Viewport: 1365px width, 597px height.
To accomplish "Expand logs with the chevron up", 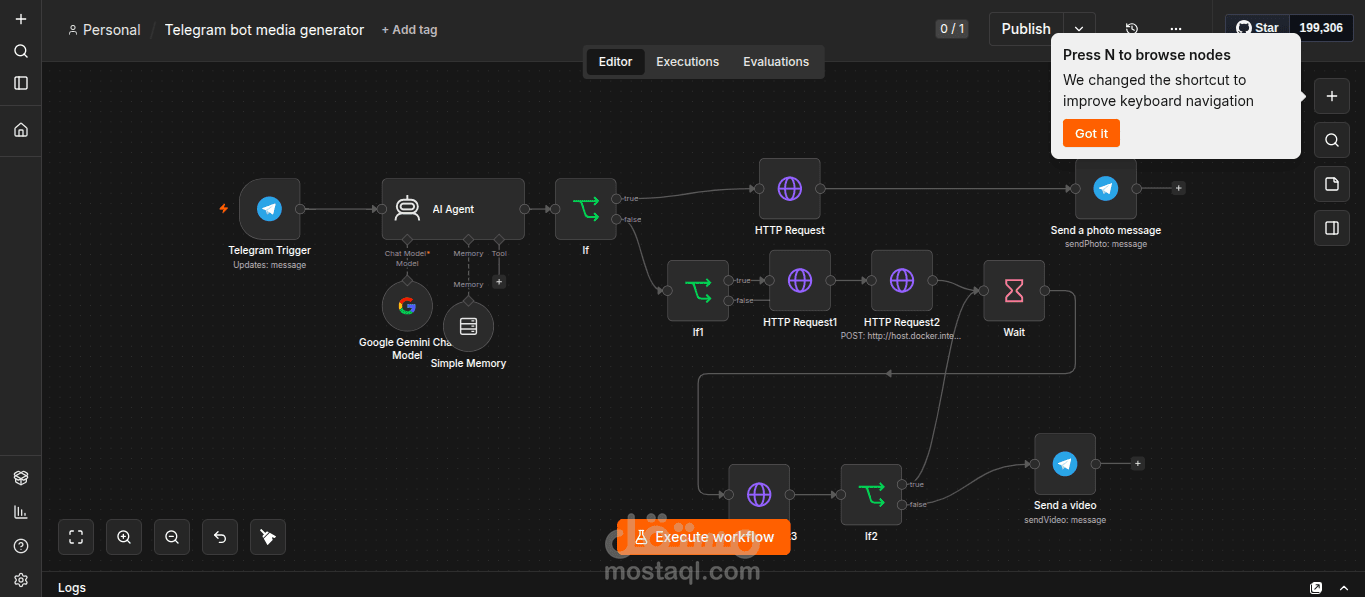I will click(1346, 587).
